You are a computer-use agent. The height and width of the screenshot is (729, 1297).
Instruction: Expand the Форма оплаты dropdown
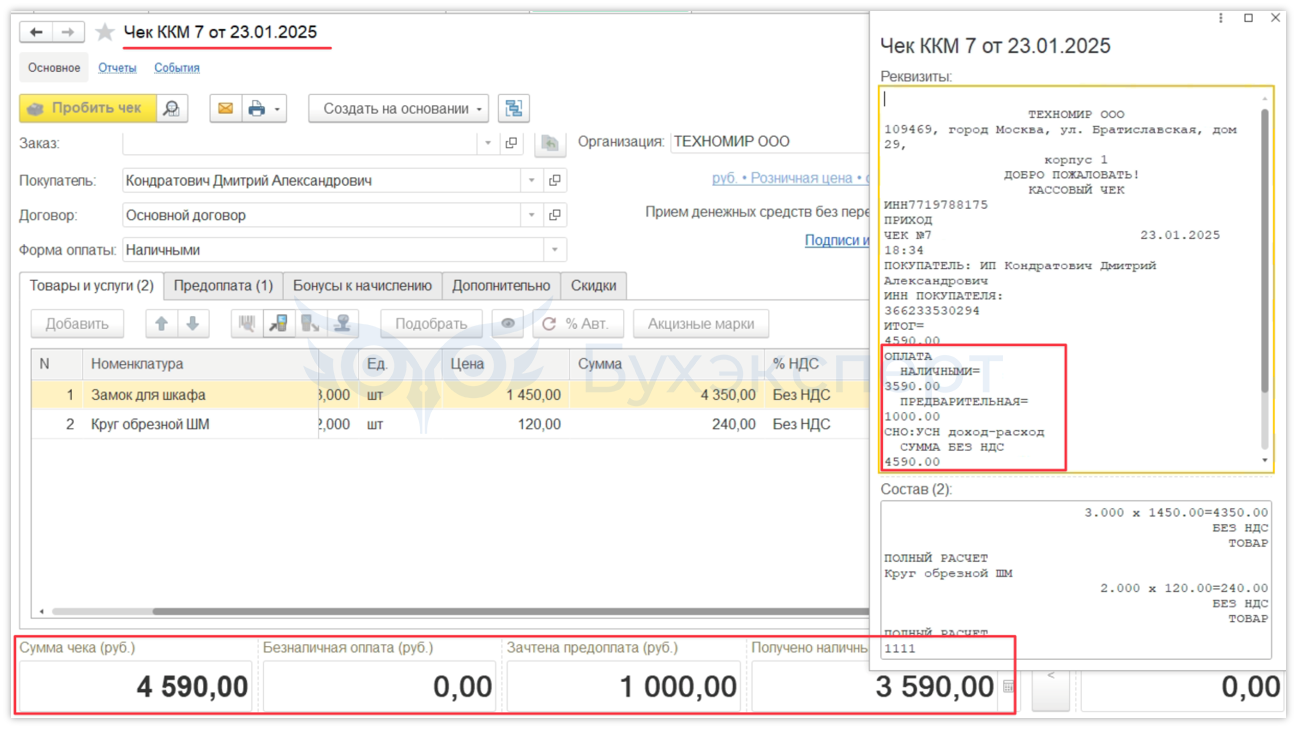tap(554, 250)
